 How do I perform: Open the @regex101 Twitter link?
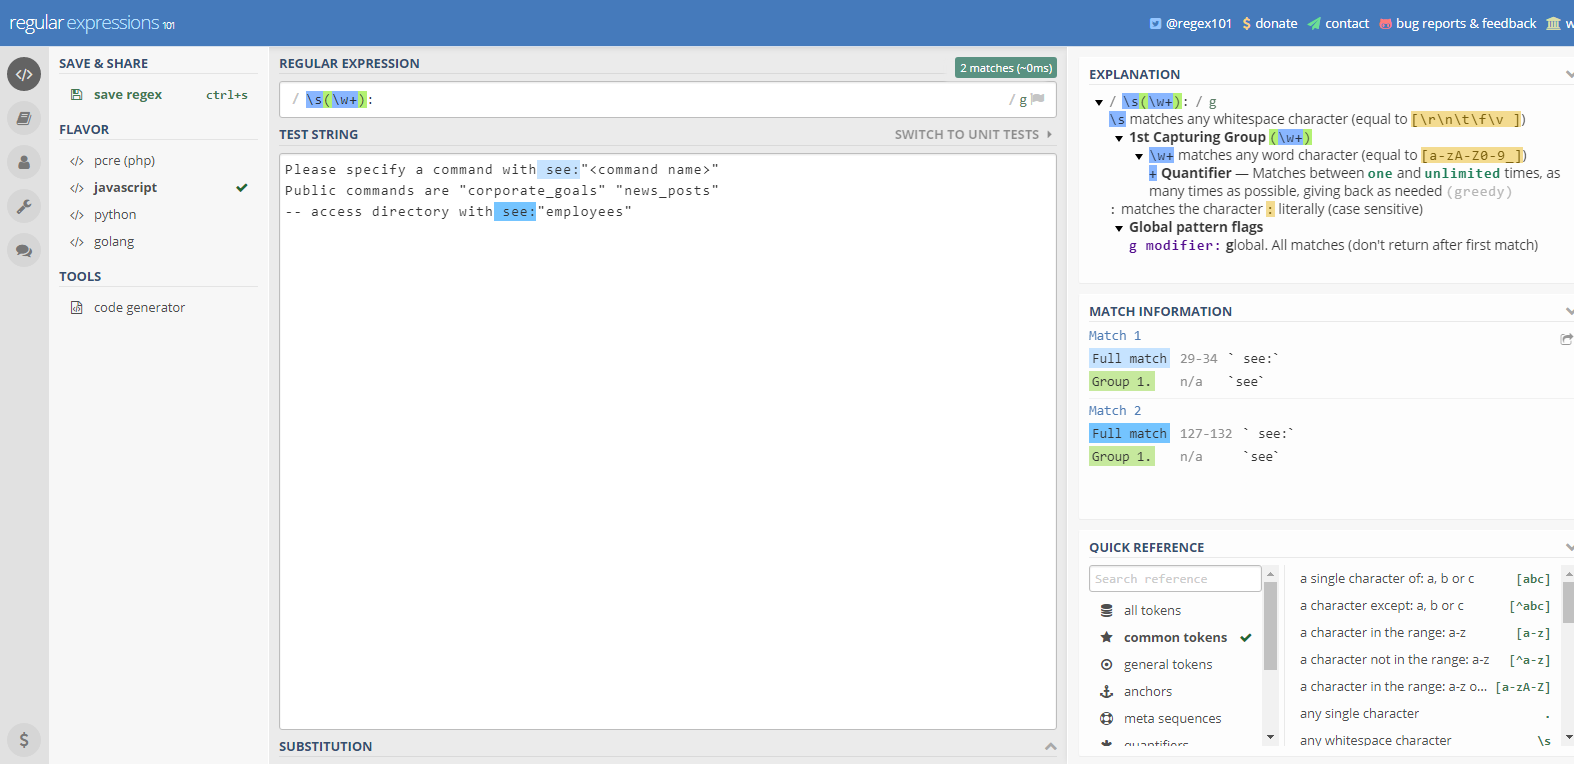[1190, 23]
